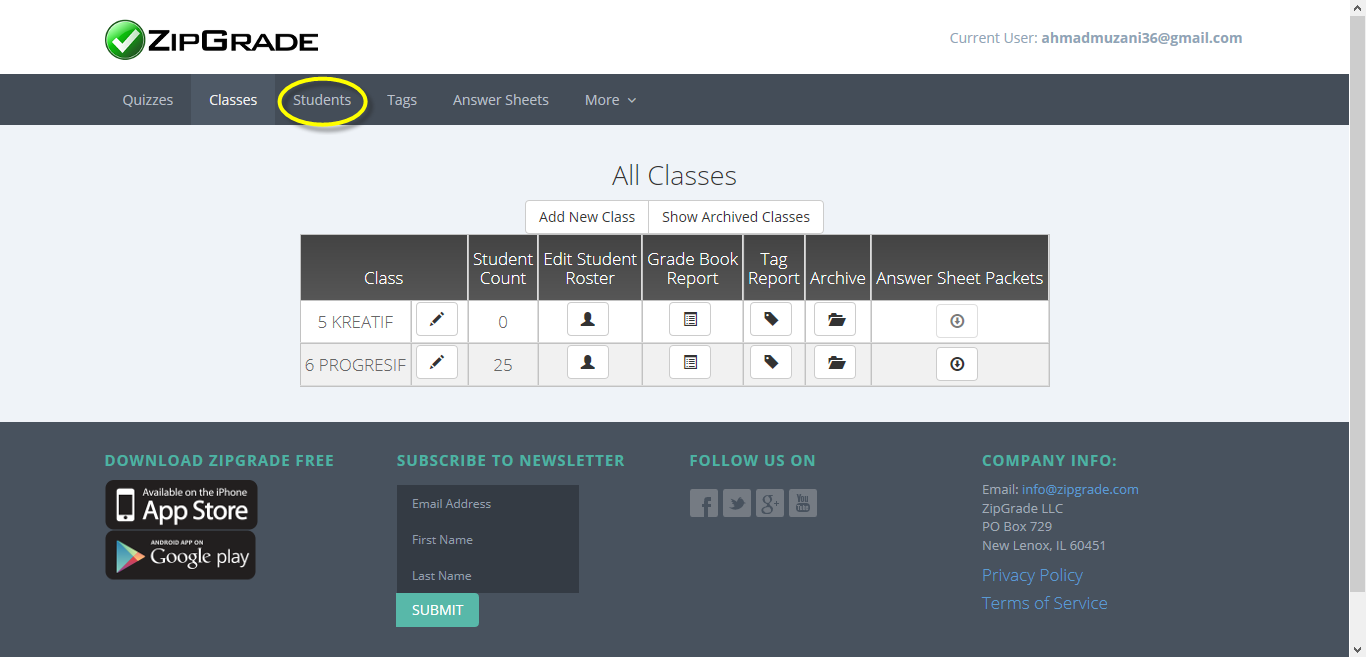Switch to the Tags tab
Screen dimensions: 1366x657
pyautogui.click(x=402, y=100)
